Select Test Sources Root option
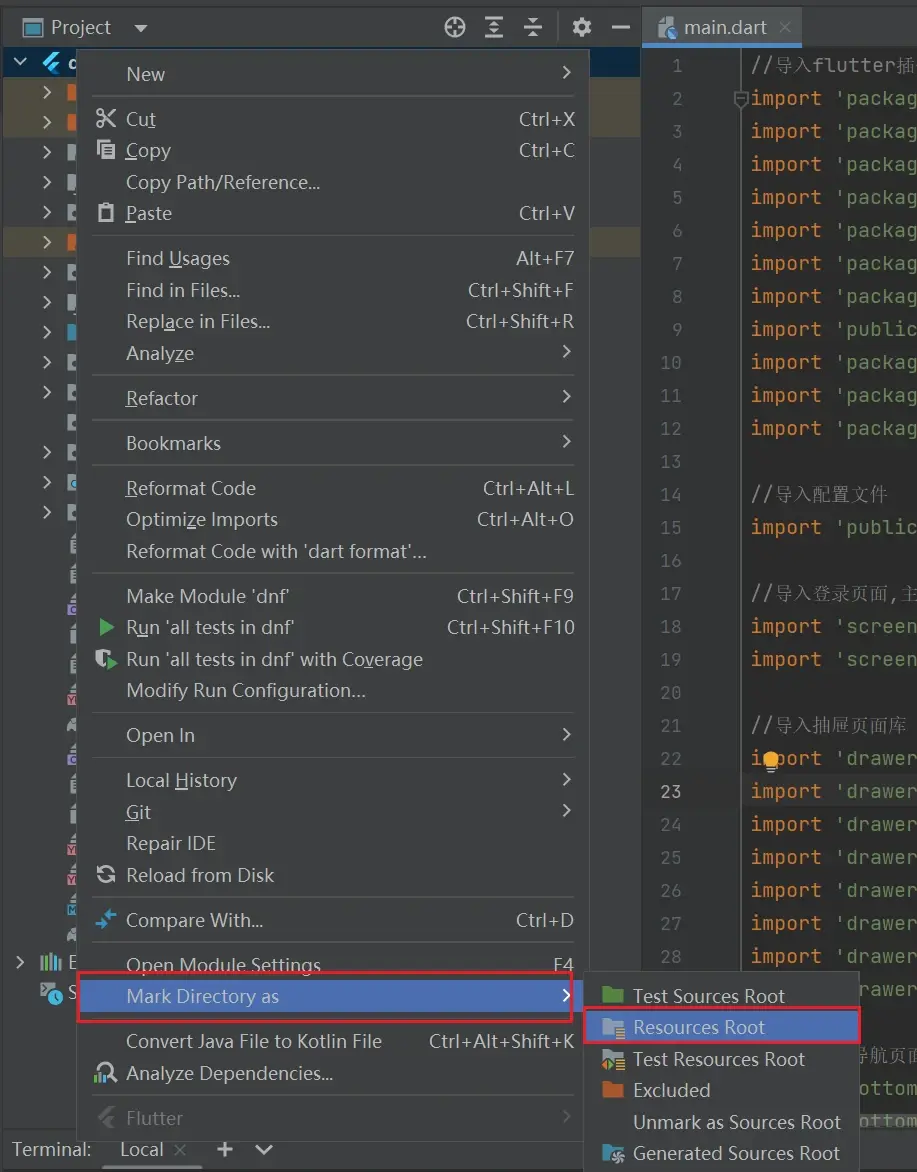Screen dimensions: 917x1172 point(708,996)
